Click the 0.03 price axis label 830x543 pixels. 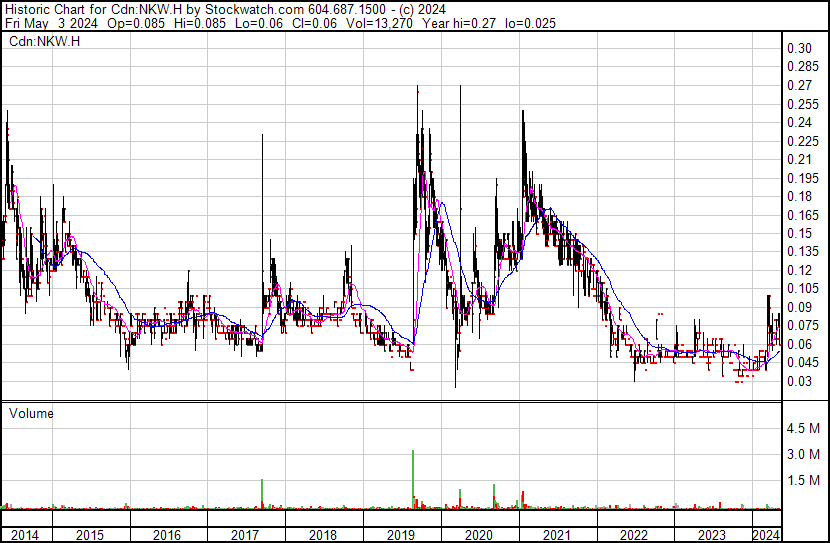(799, 381)
